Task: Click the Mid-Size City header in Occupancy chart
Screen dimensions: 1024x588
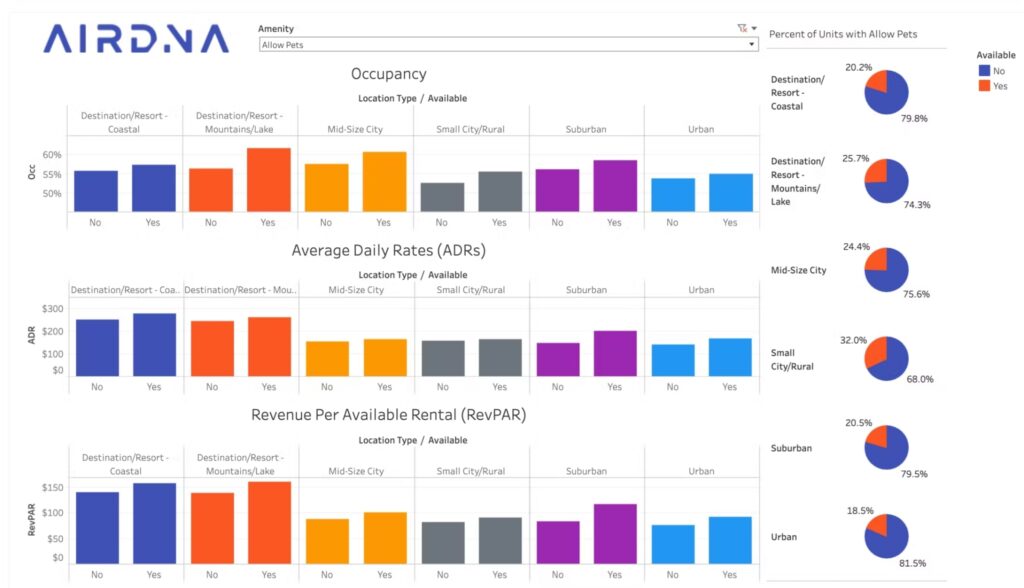Action: pyautogui.click(x=355, y=129)
